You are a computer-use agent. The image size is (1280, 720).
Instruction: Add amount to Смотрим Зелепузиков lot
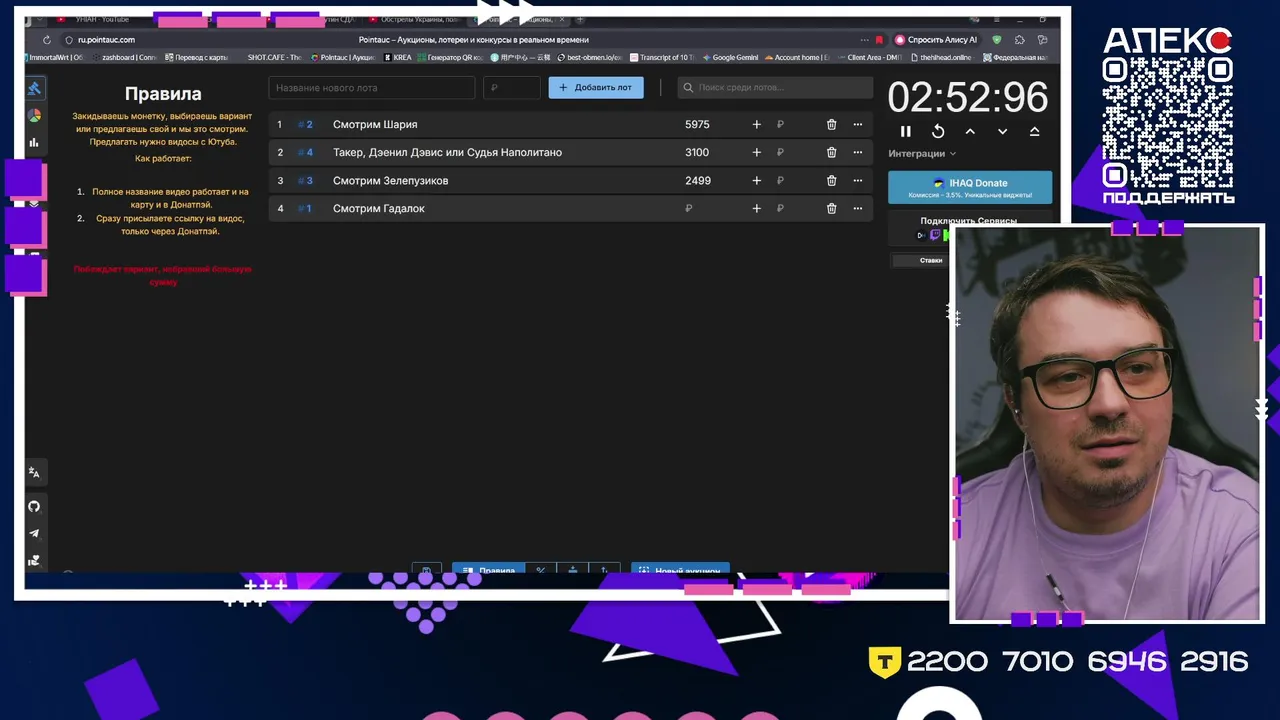[x=756, y=181]
